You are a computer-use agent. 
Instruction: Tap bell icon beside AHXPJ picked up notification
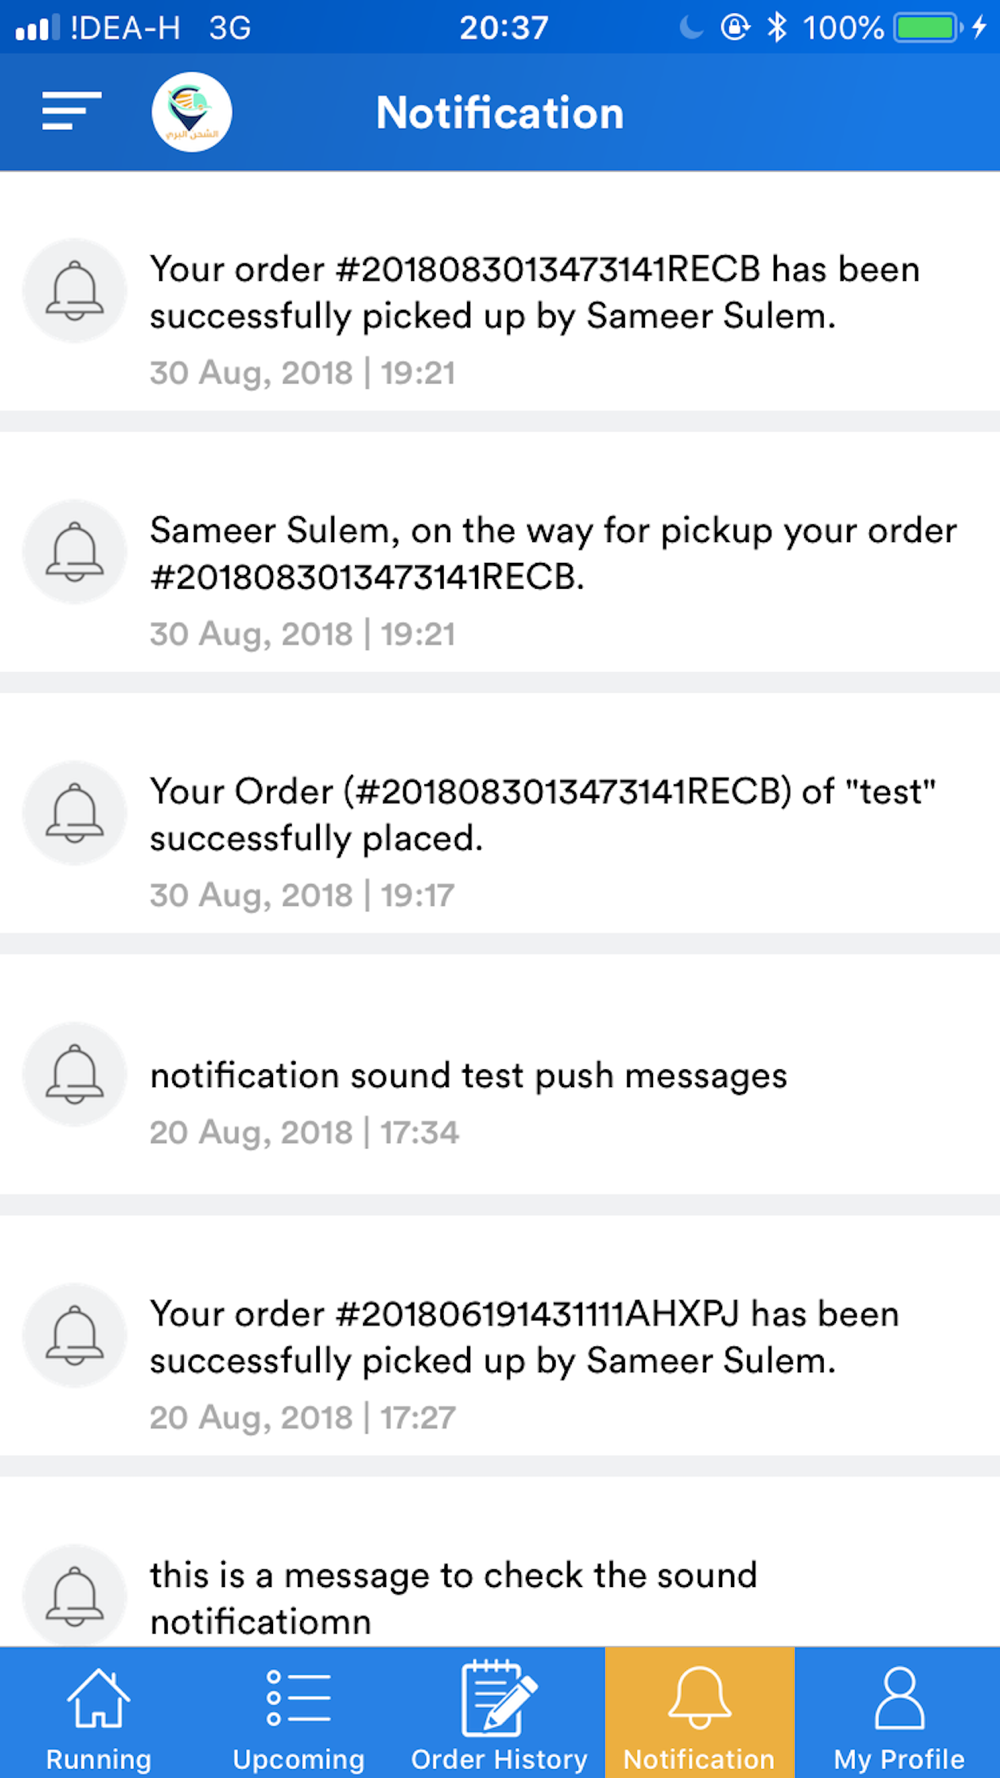(75, 1335)
